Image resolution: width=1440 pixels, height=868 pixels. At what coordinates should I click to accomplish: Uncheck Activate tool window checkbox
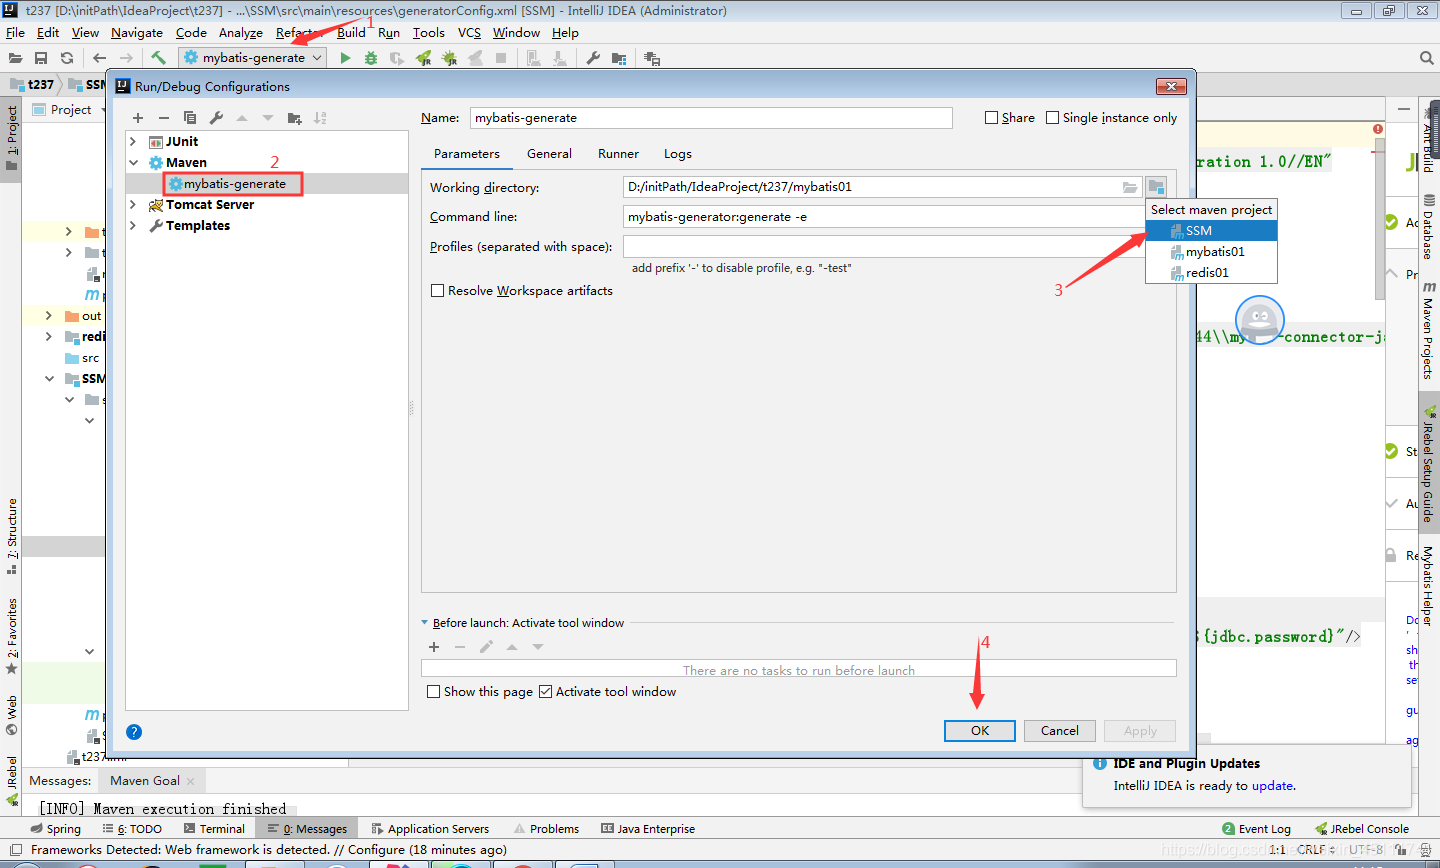546,692
